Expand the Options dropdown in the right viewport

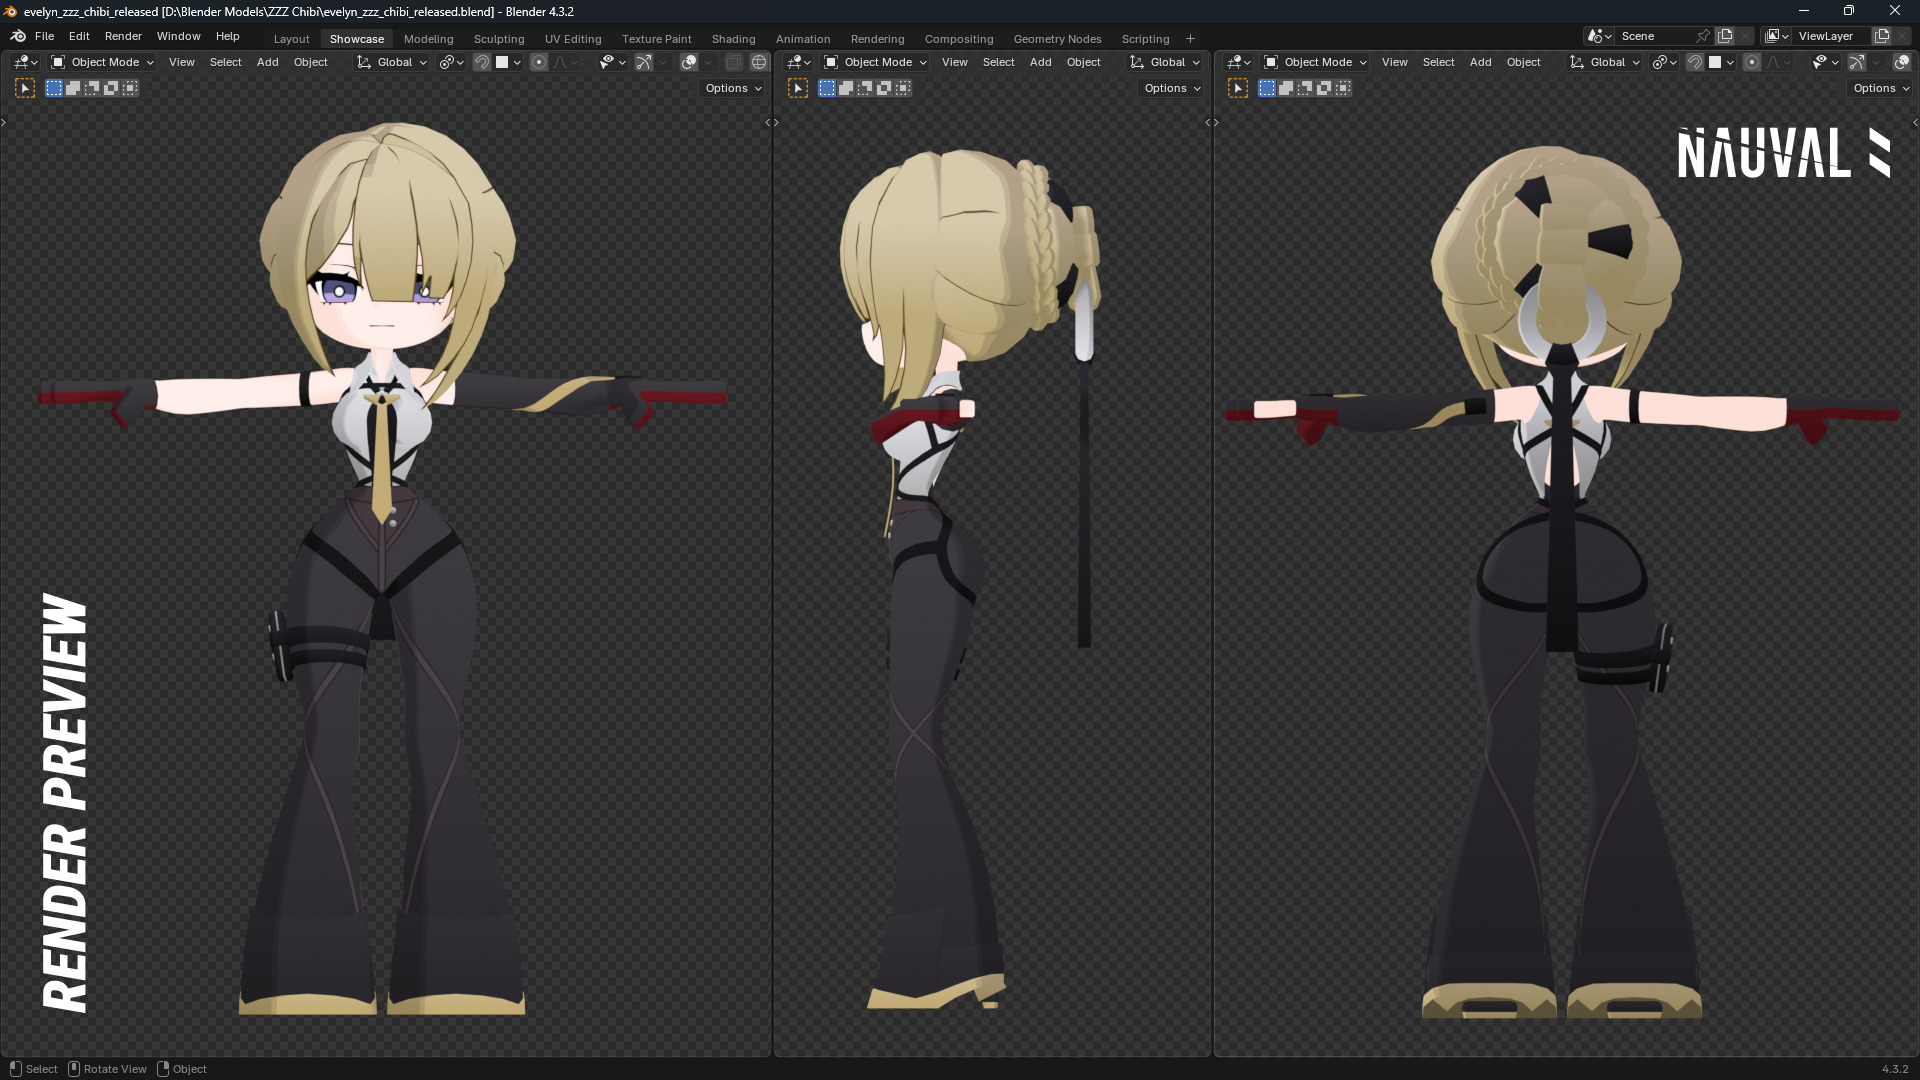pyautogui.click(x=1881, y=88)
